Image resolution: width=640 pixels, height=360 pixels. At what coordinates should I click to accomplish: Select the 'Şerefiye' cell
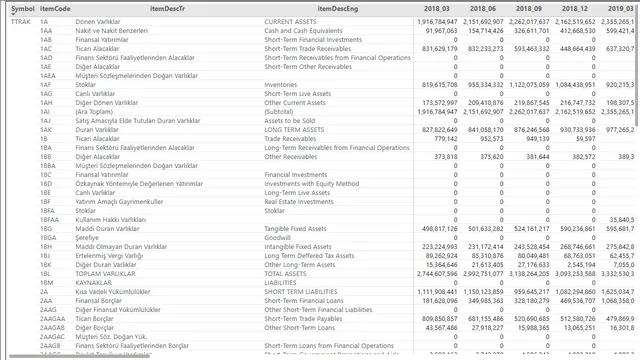click(87, 238)
